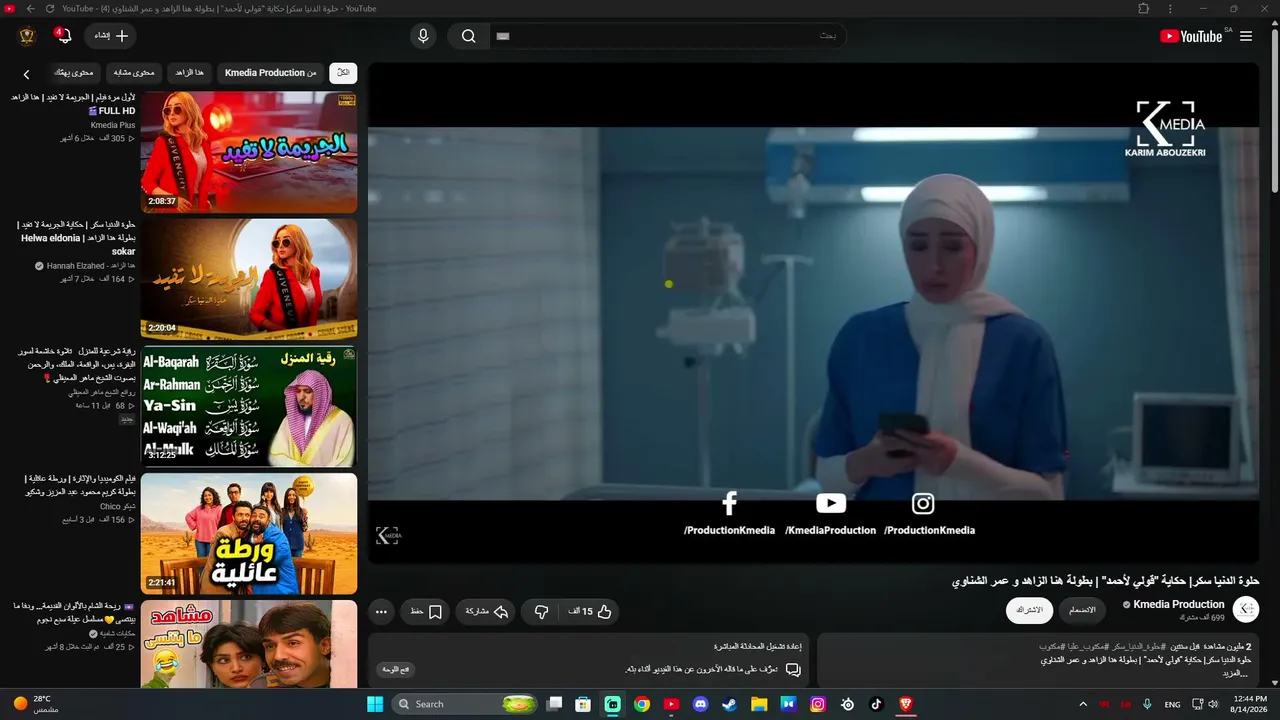Go back with the browser back arrow
Viewport: 1280px width, 720px height.
pos(30,9)
